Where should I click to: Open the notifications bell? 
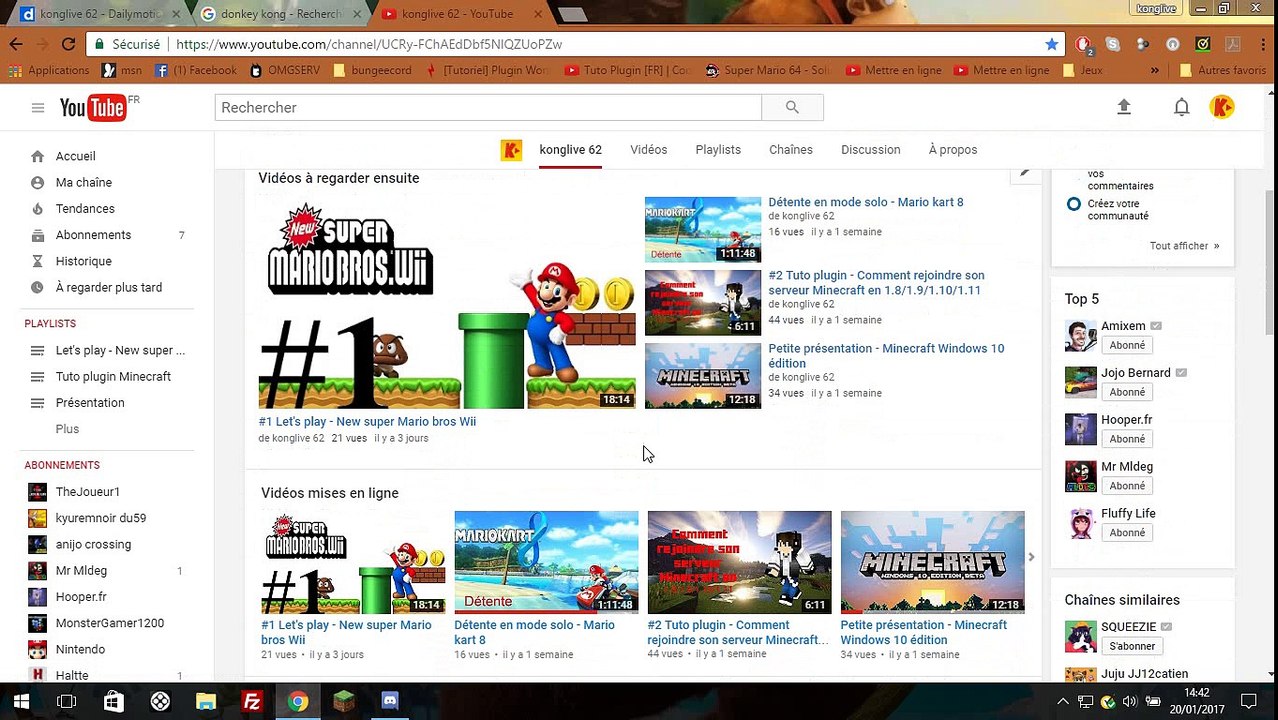pyautogui.click(x=1181, y=107)
